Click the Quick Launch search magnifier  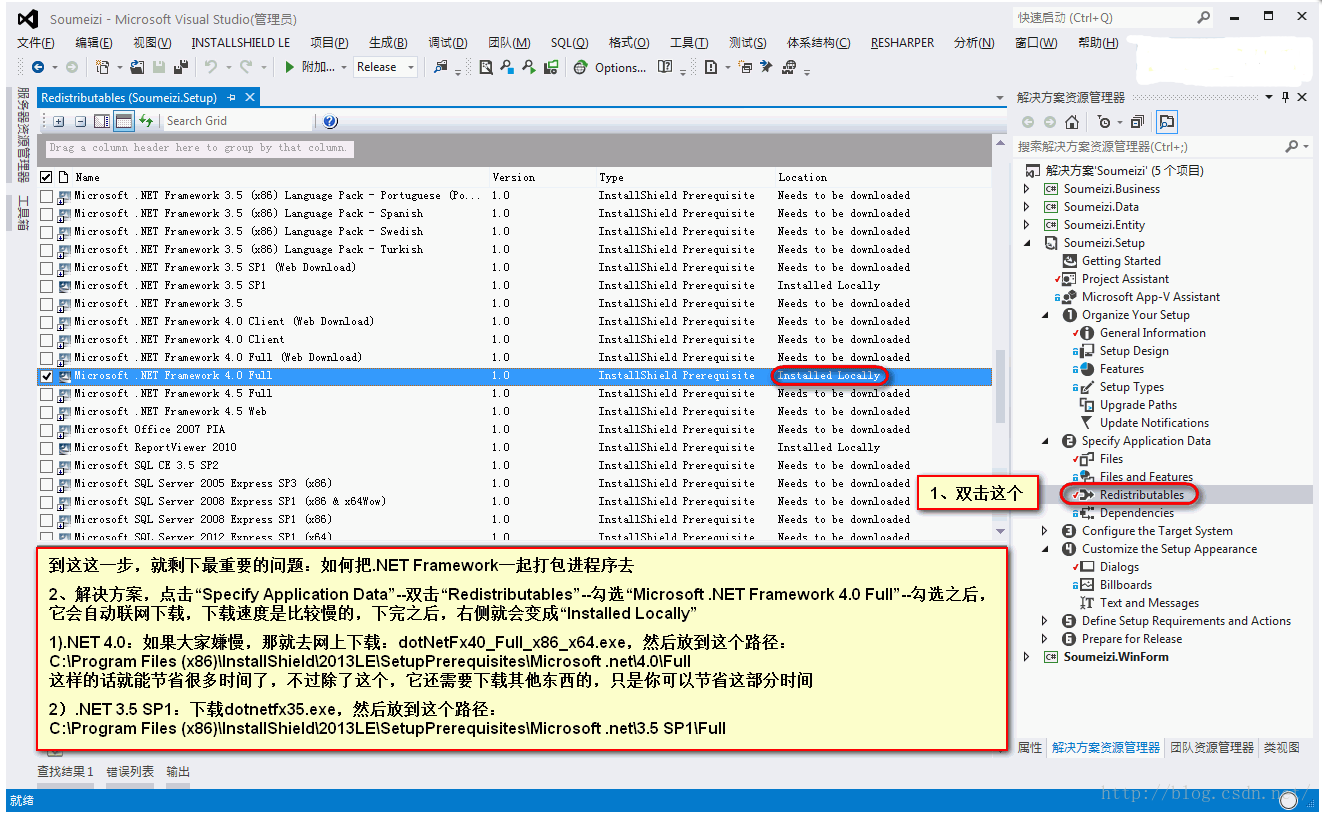1204,17
